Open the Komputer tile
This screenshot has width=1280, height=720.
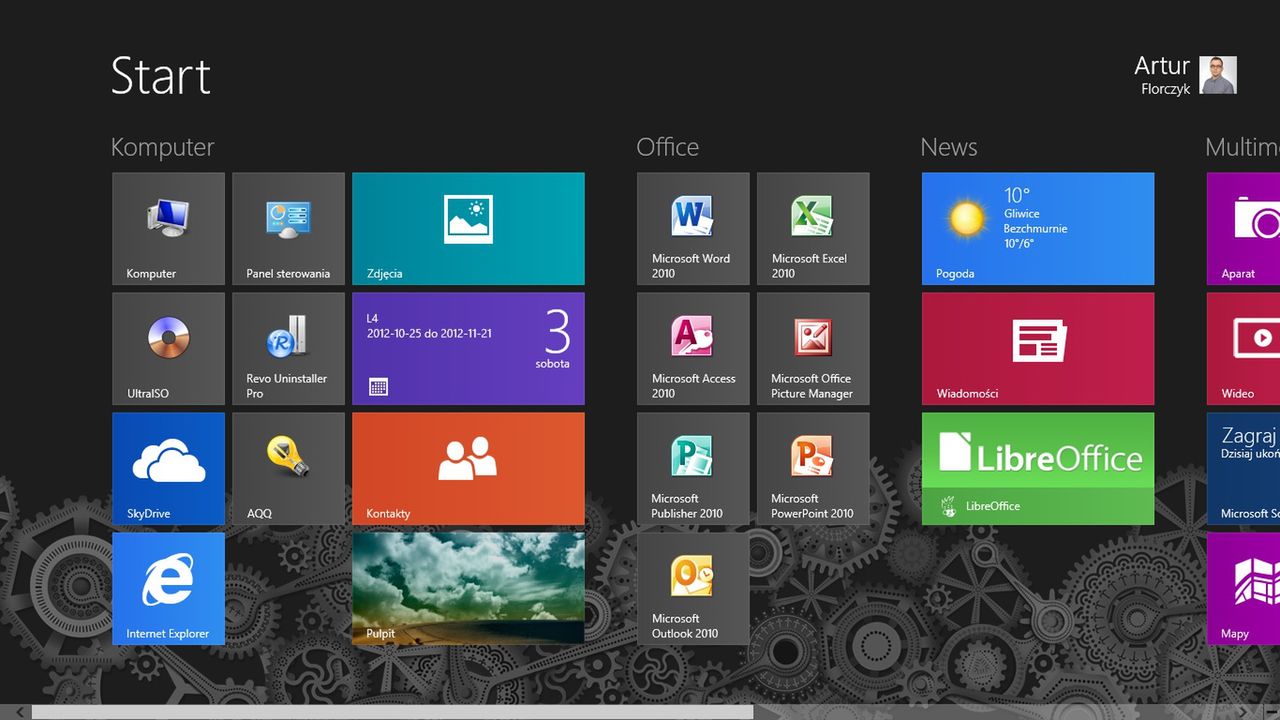(168, 229)
